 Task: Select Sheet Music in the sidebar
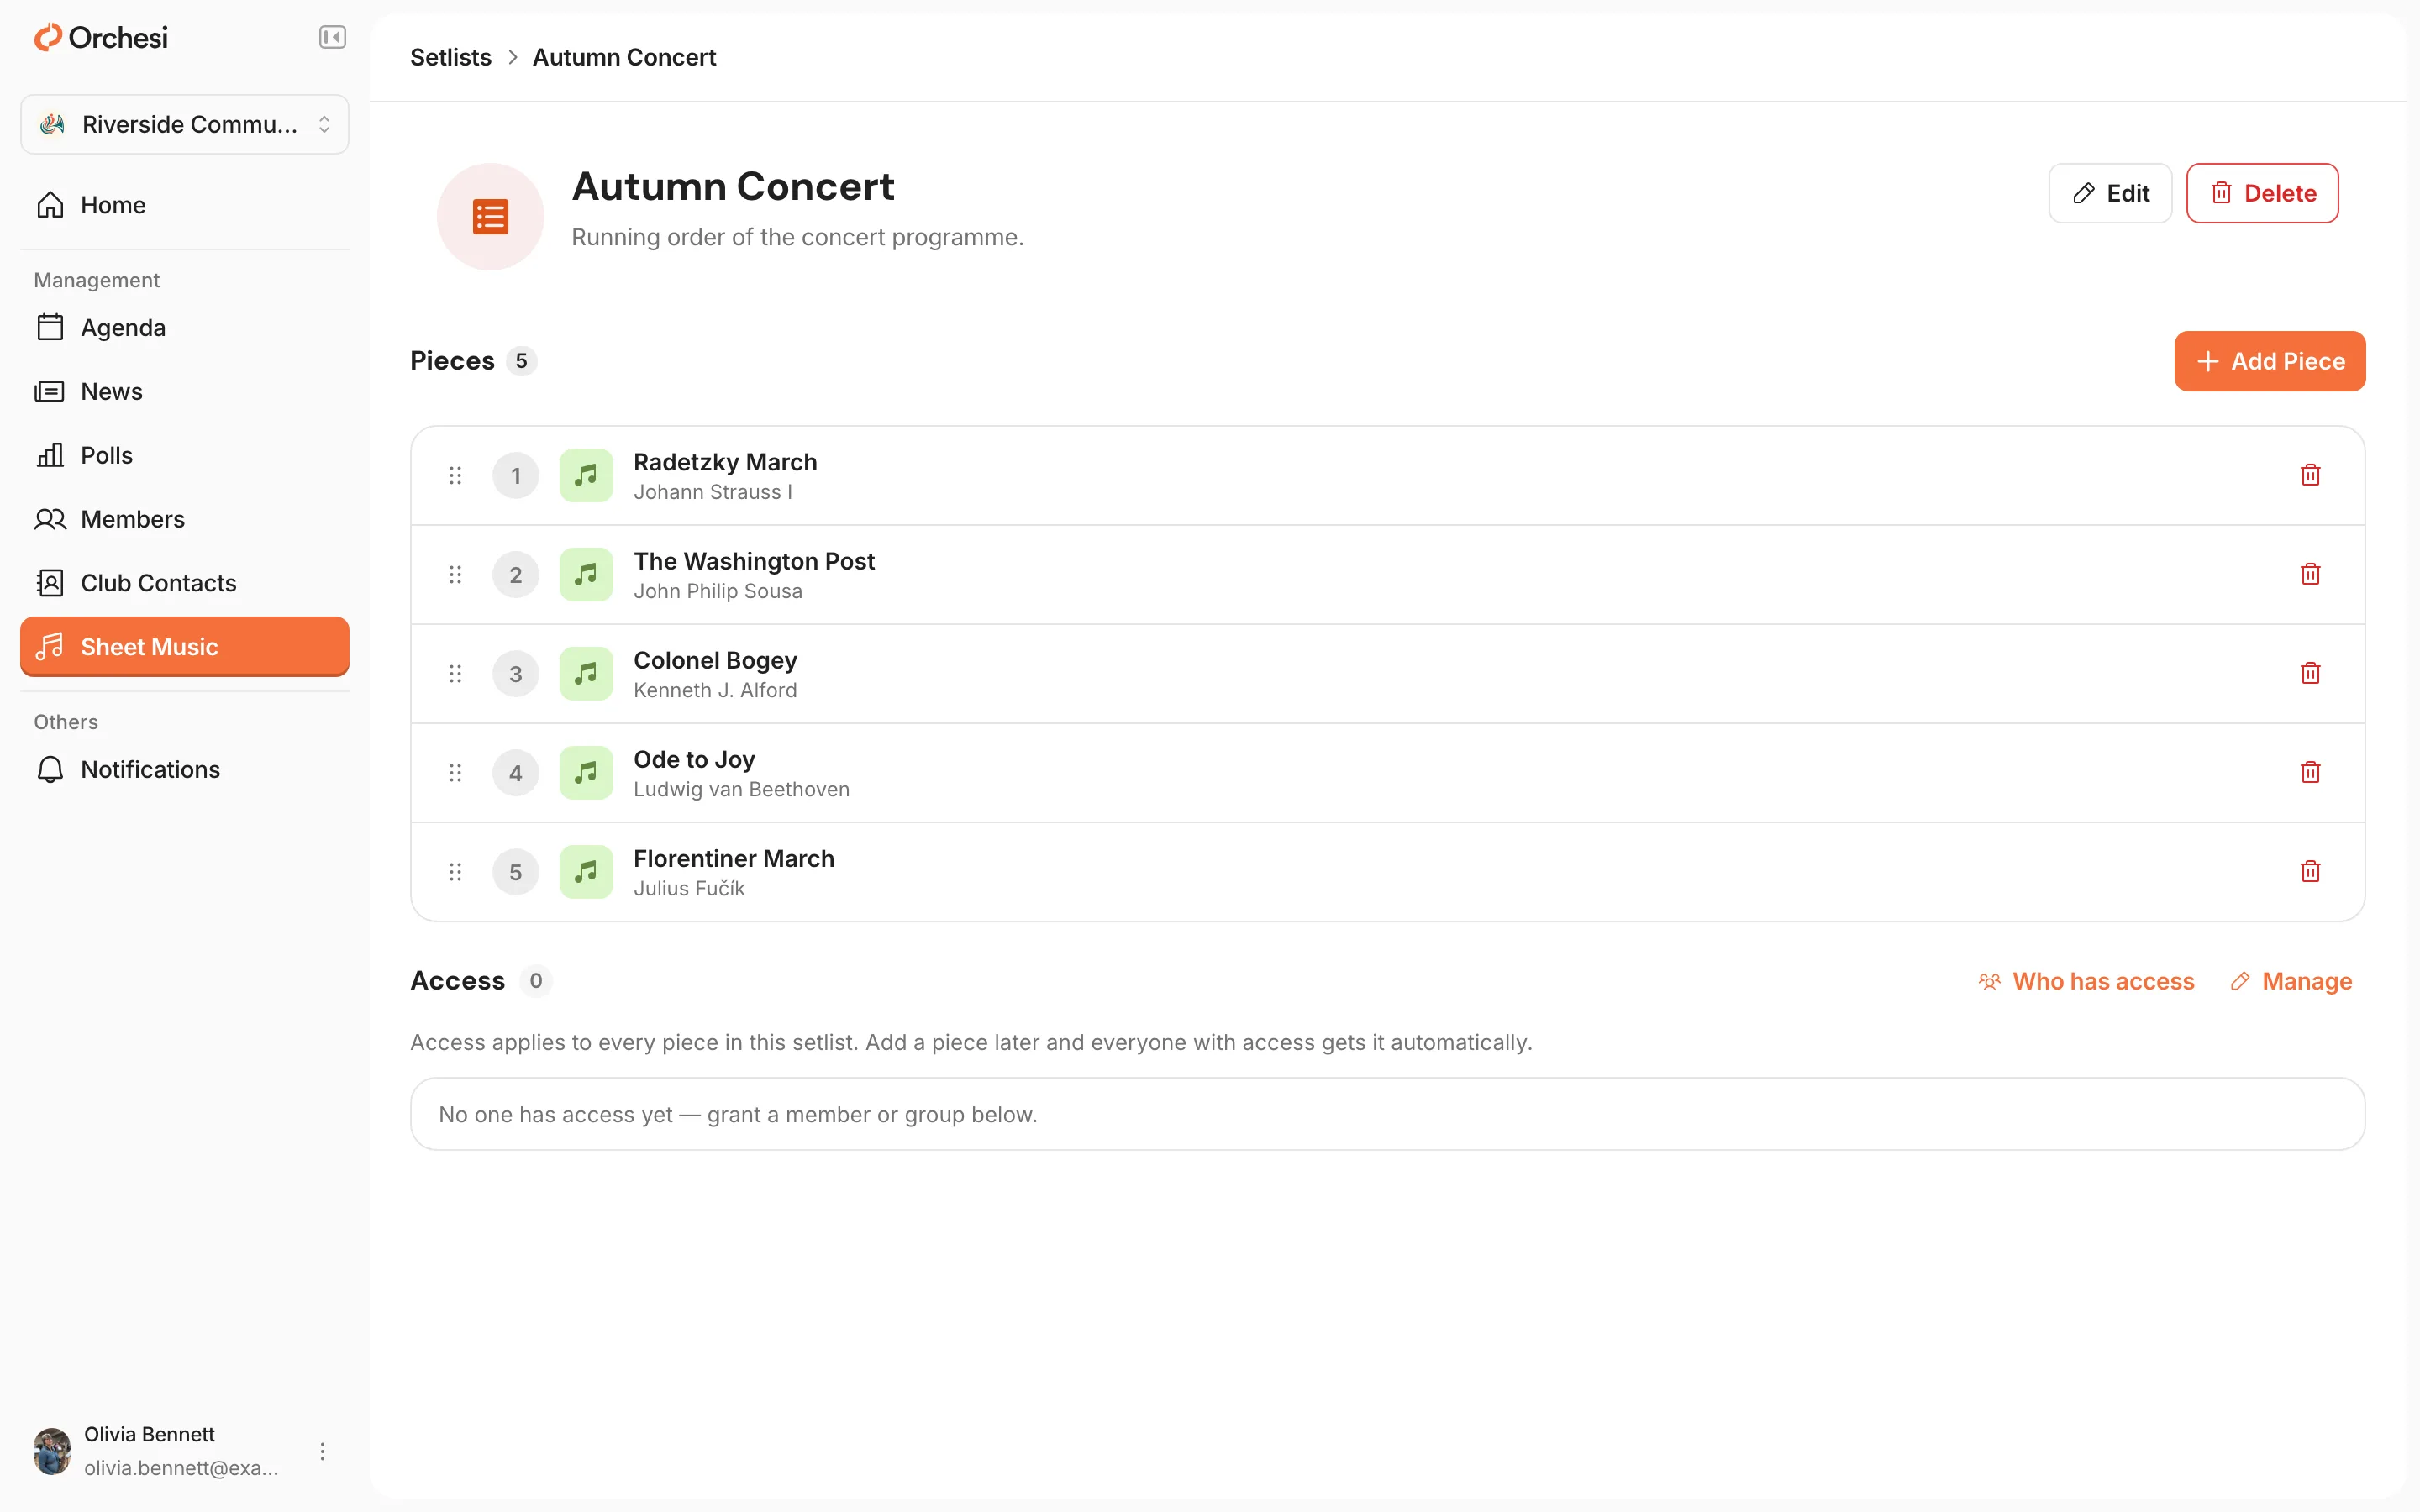185,647
